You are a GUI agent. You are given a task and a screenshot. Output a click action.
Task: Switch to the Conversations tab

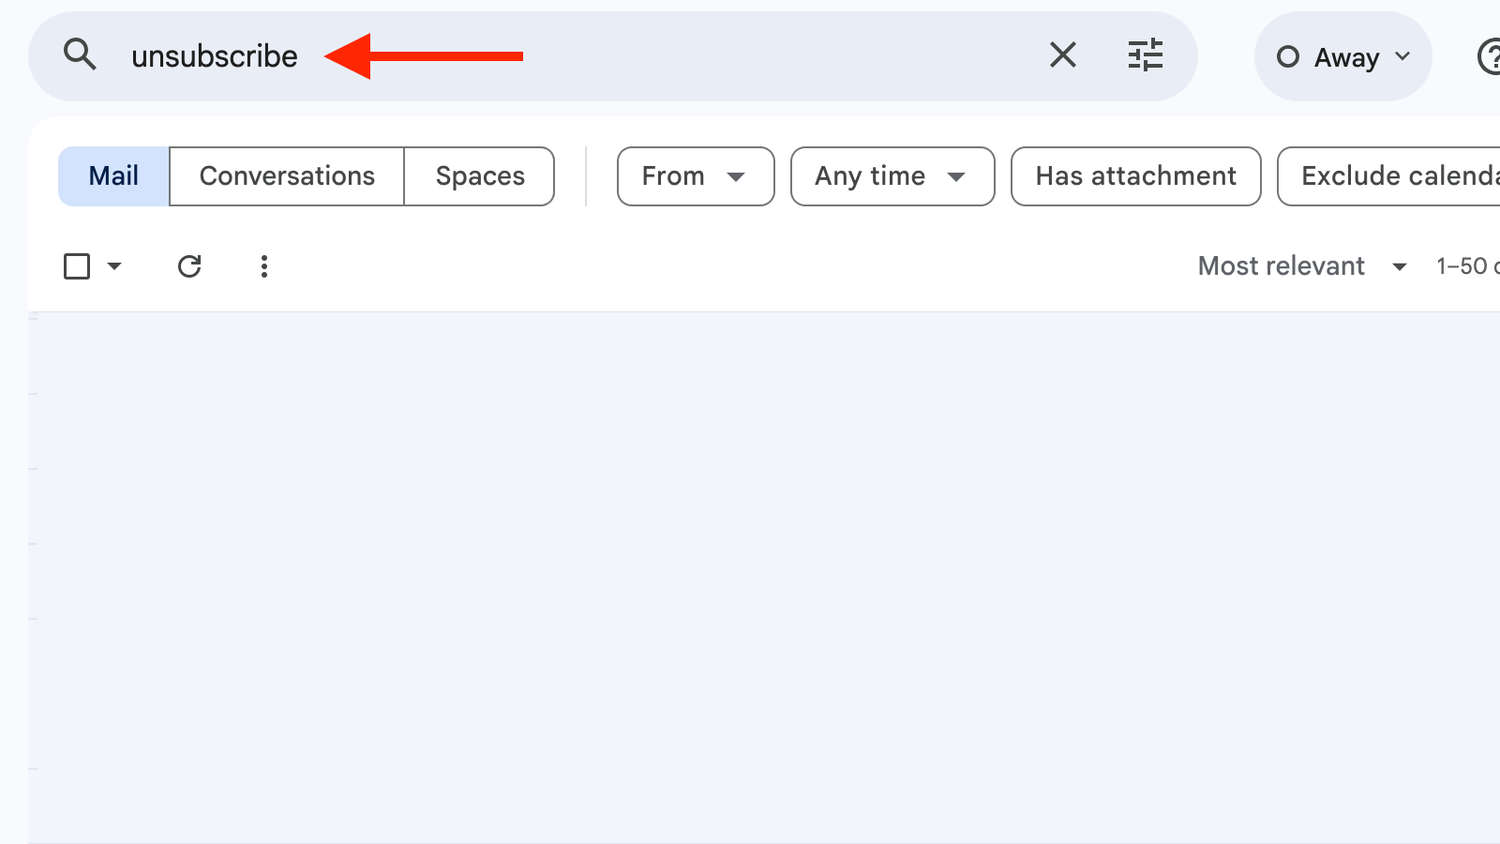(287, 176)
